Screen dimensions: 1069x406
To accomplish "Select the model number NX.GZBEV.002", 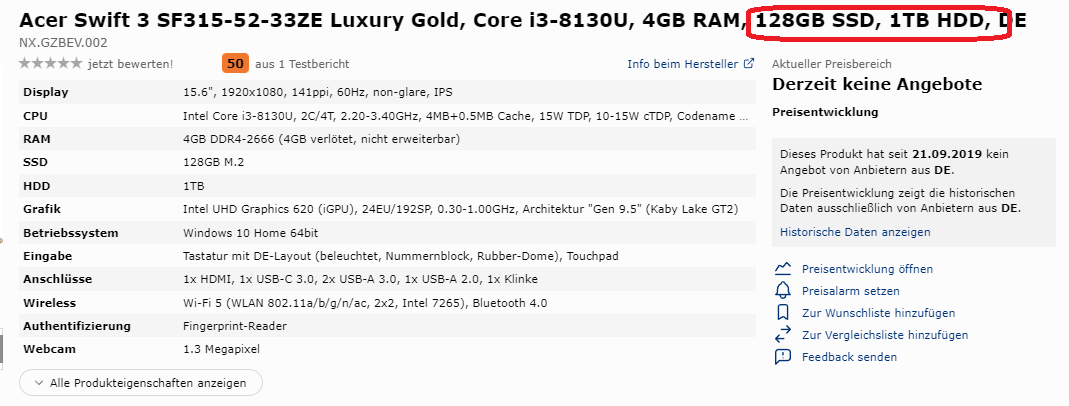I will tap(63, 42).
